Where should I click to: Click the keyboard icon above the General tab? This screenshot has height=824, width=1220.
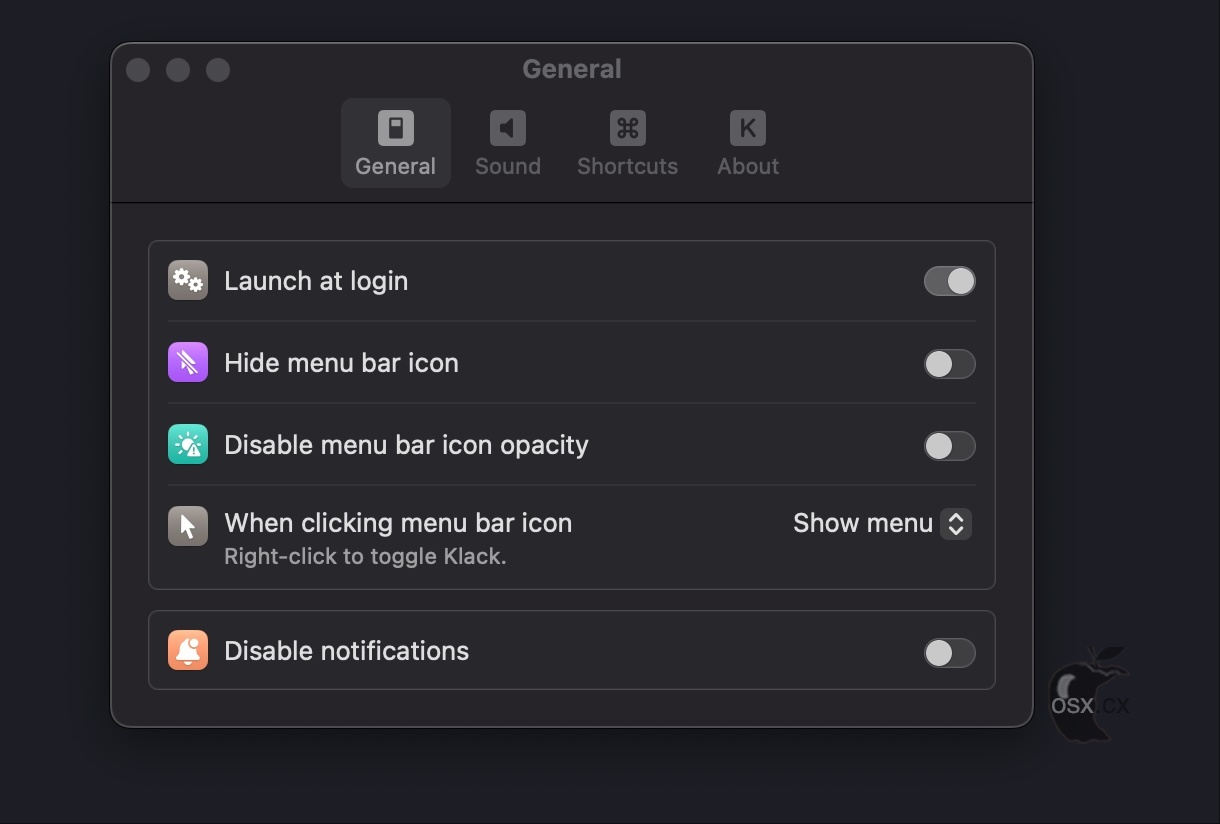[x=395, y=126]
